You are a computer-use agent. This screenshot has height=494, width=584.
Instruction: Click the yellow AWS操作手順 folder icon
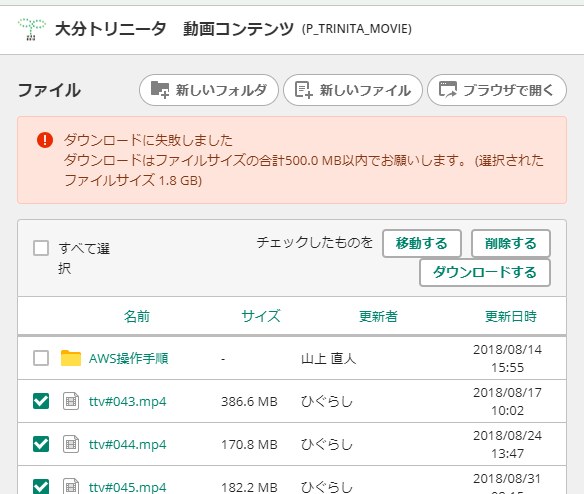(x=71, y=358)
